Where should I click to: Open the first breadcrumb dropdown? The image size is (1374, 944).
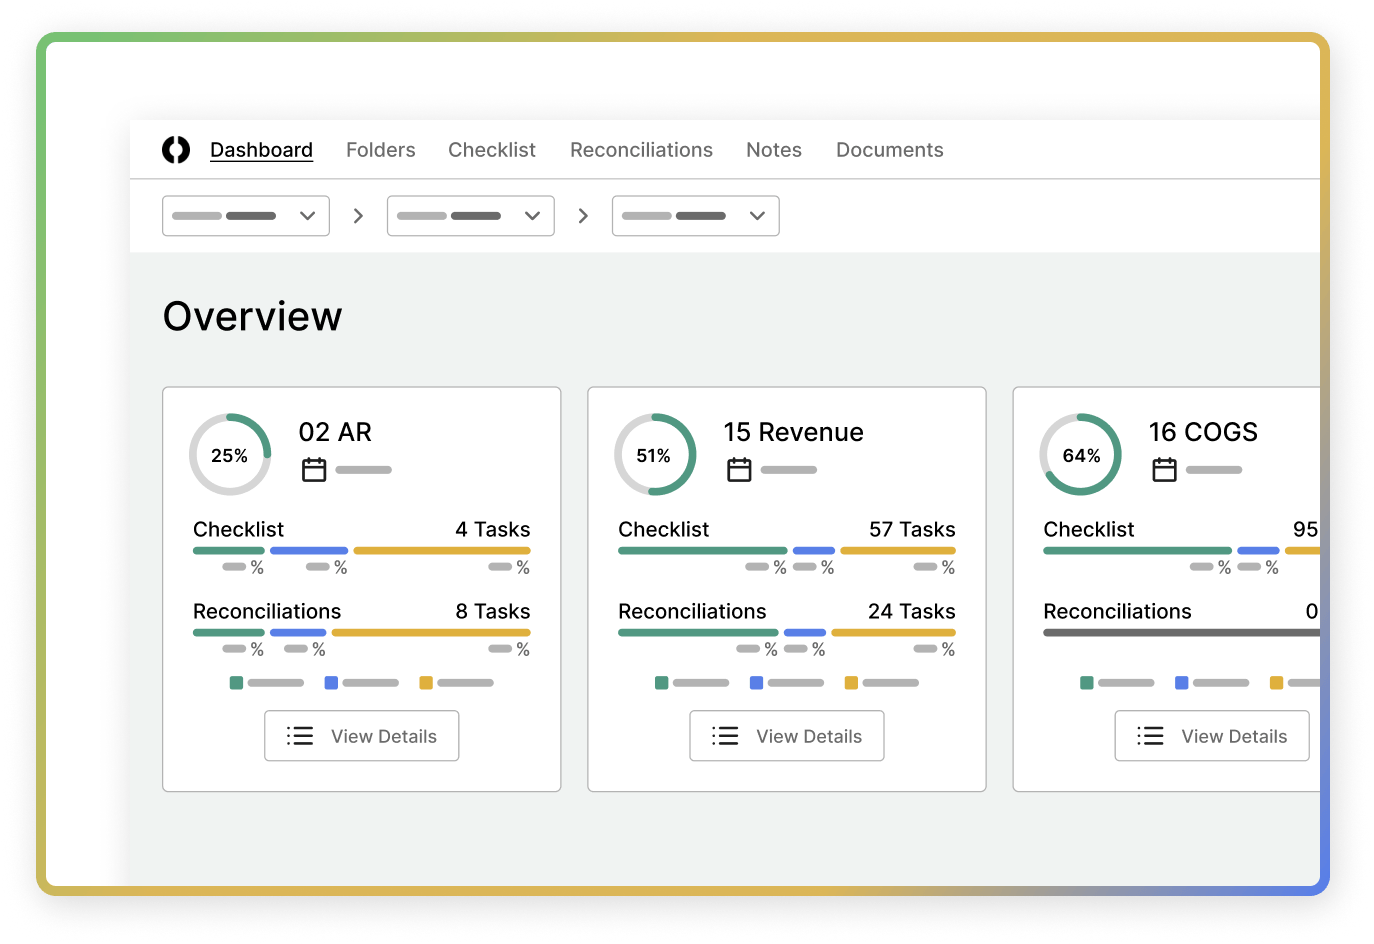coord(246,216)
